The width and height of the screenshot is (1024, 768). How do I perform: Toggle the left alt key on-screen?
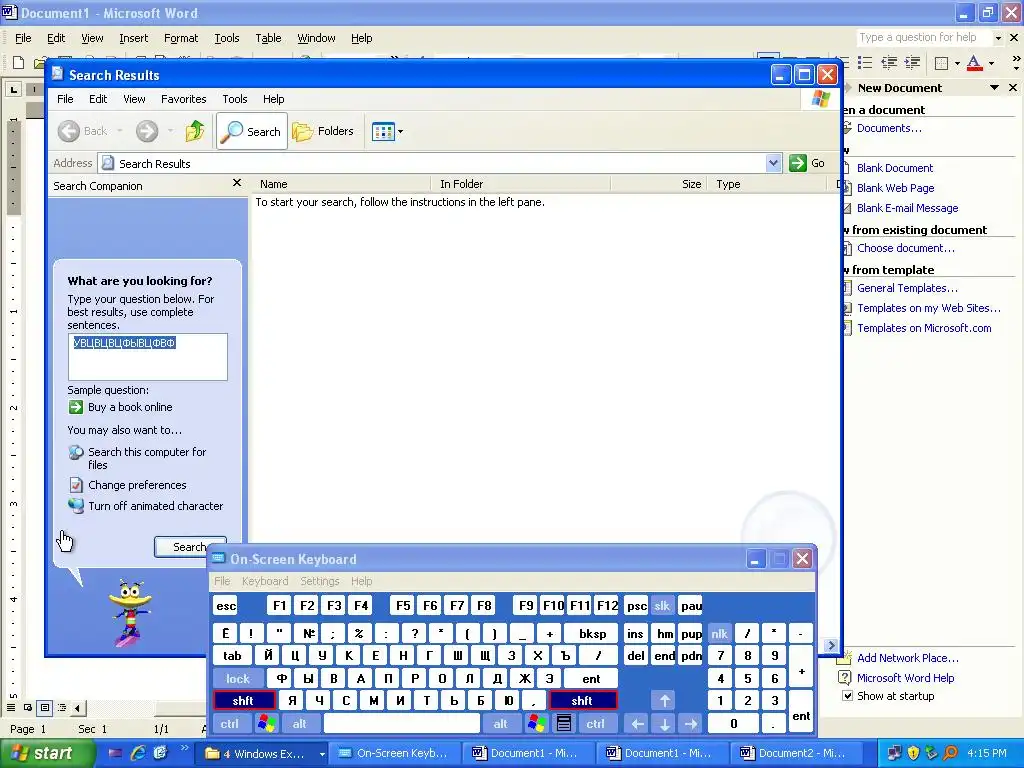(300, 724)
